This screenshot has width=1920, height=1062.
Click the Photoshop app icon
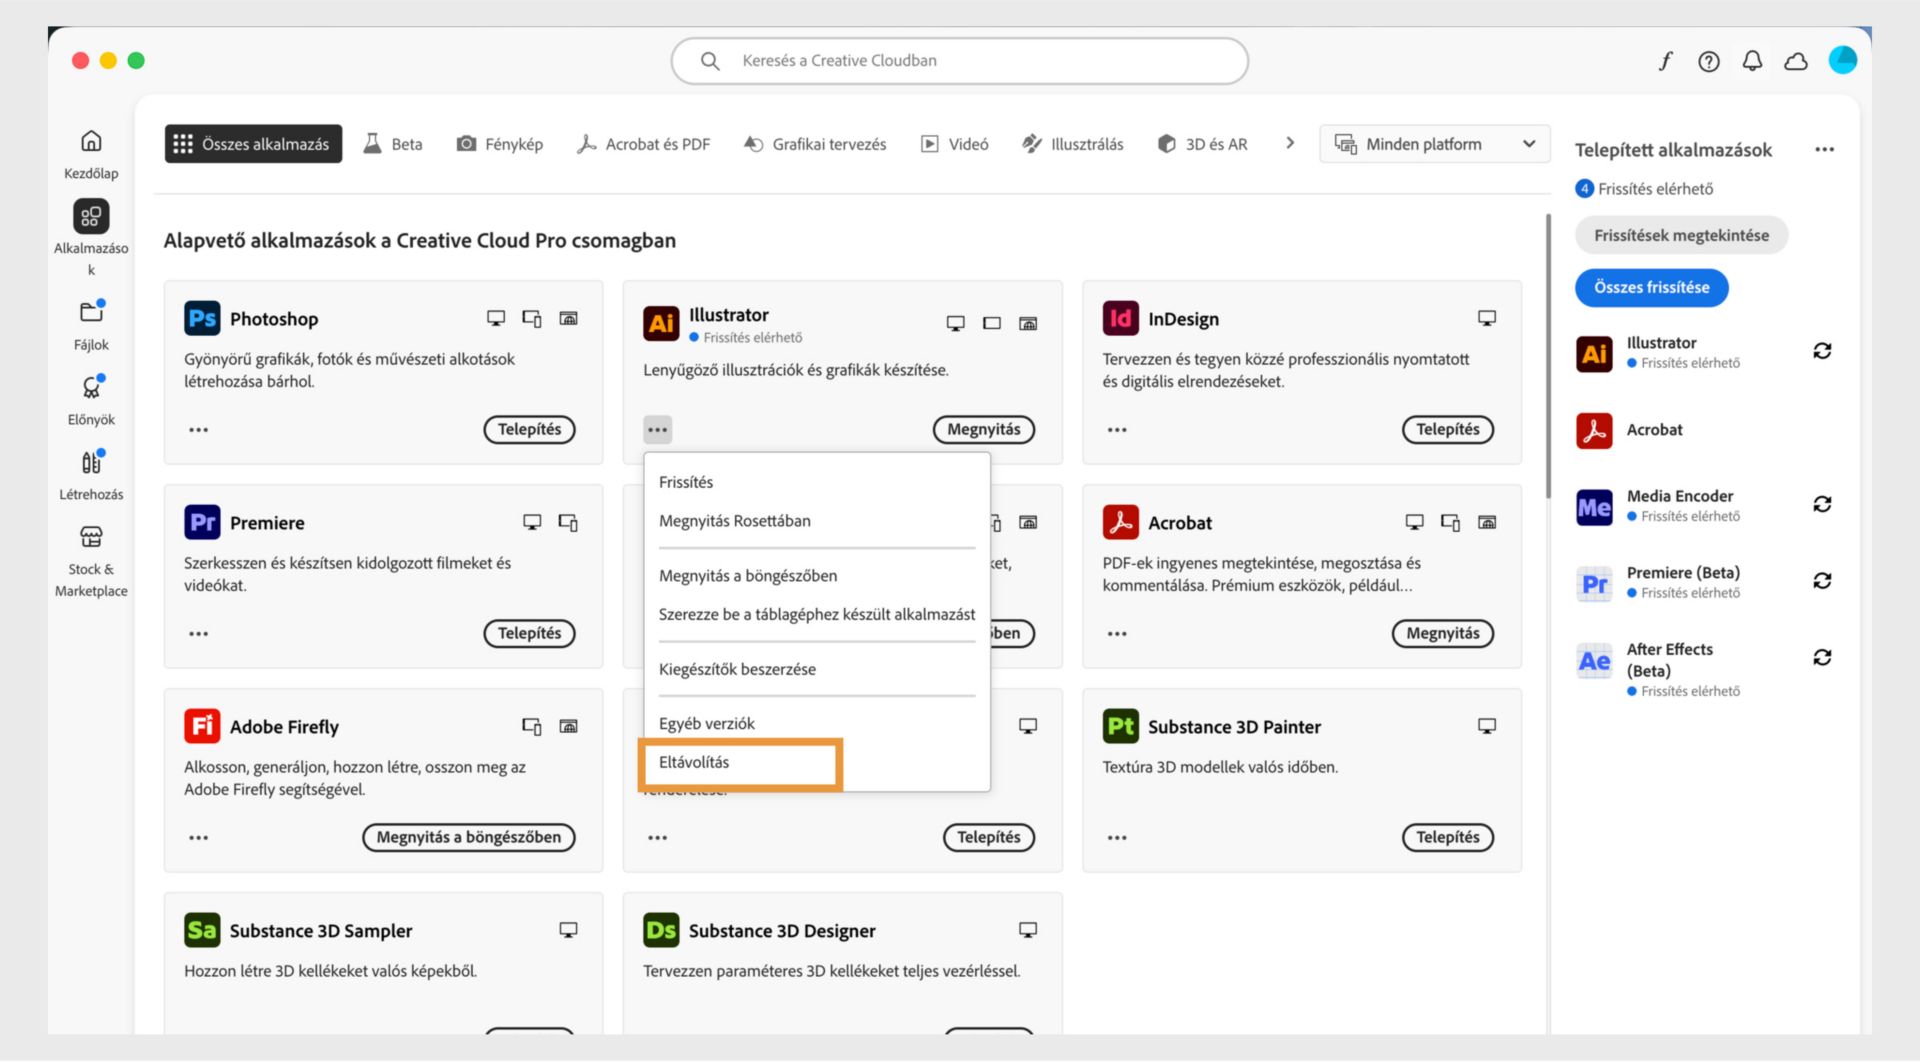click(202, 318)
